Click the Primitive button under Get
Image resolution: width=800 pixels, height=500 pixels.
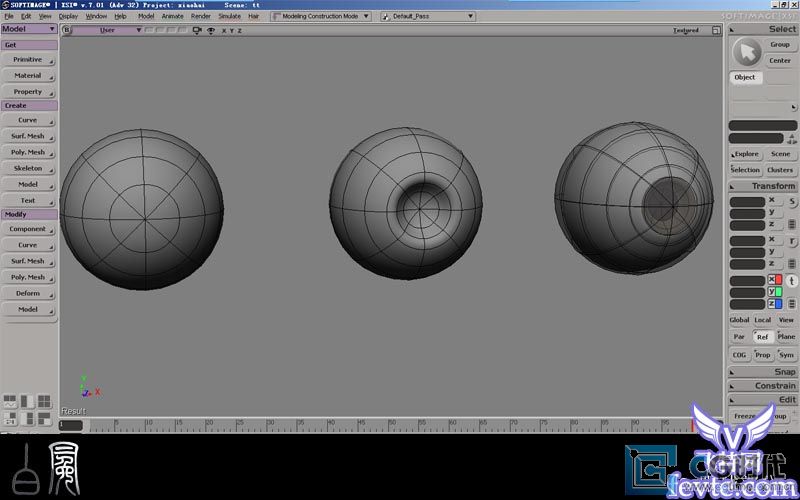28,60
